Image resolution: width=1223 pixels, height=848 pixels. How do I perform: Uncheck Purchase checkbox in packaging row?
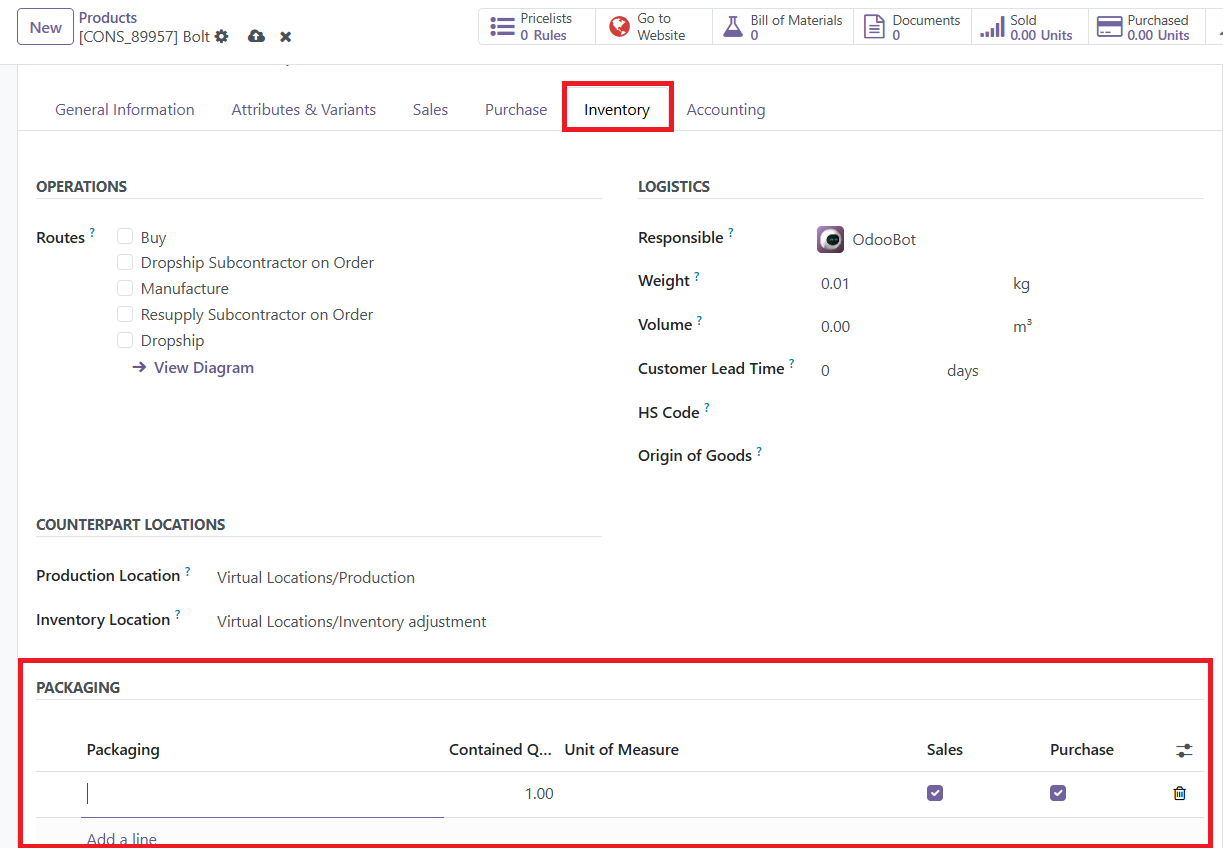click(1058, 793)
